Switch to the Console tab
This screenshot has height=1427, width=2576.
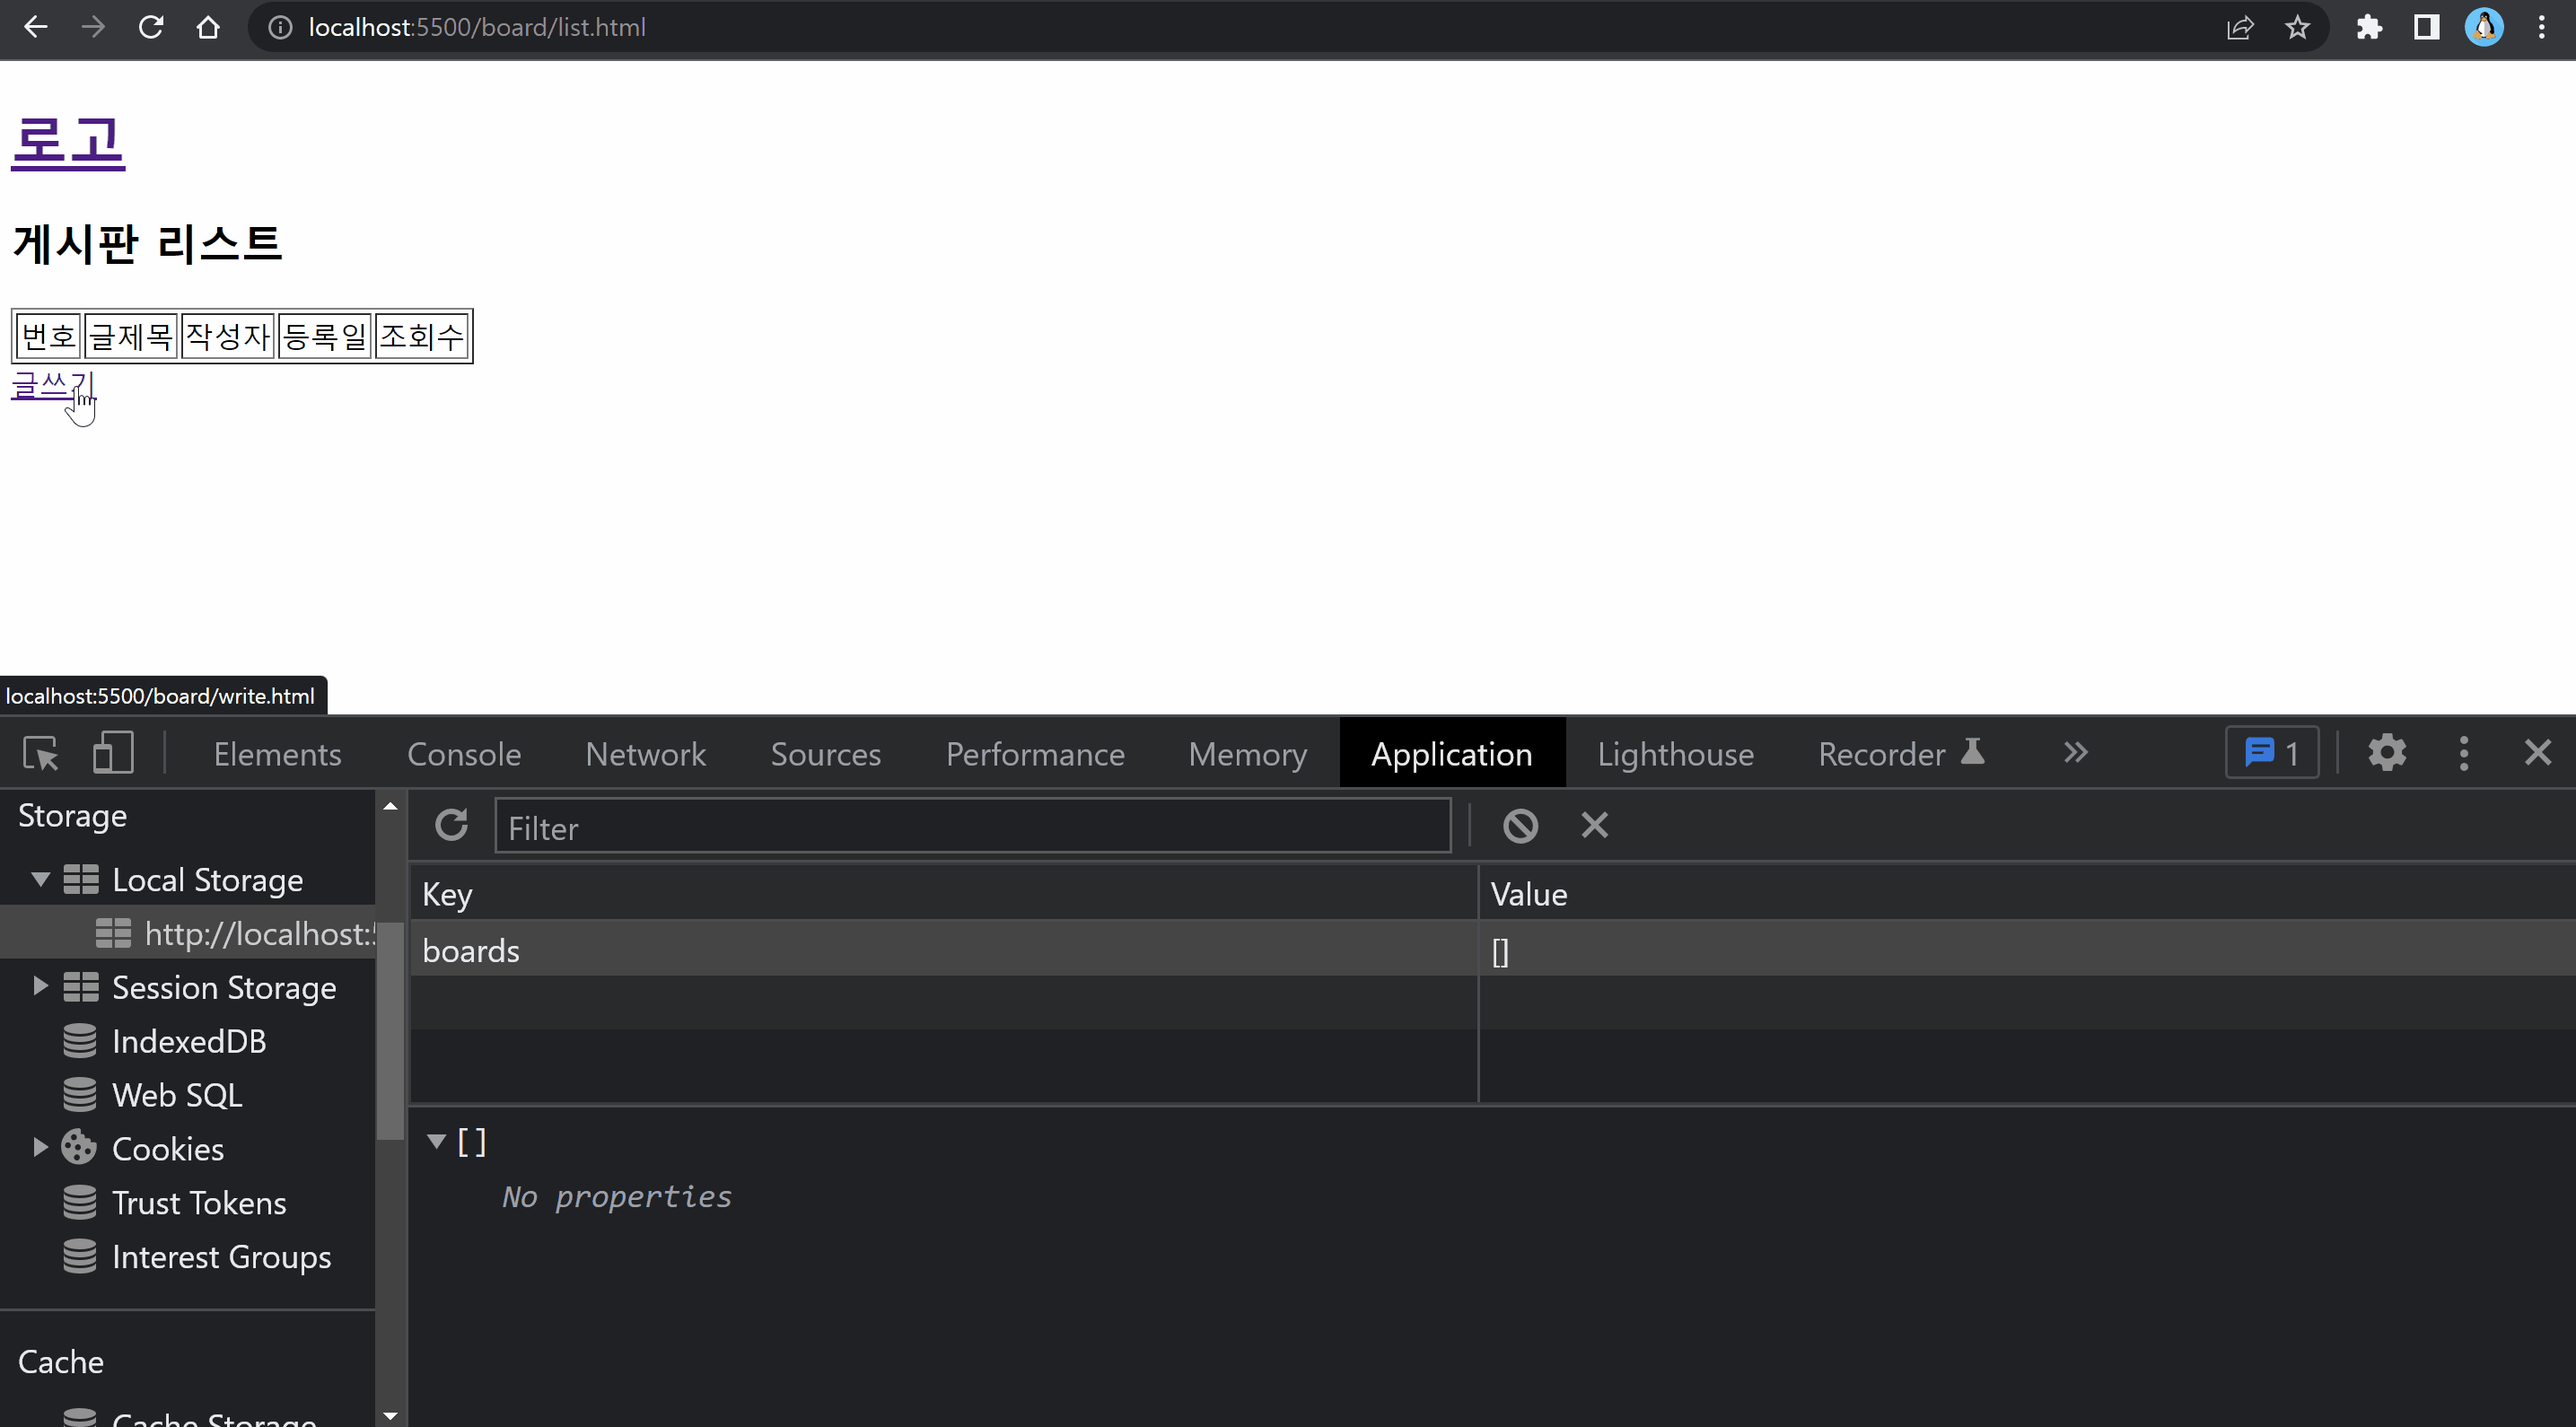click(x=463, y=754)
